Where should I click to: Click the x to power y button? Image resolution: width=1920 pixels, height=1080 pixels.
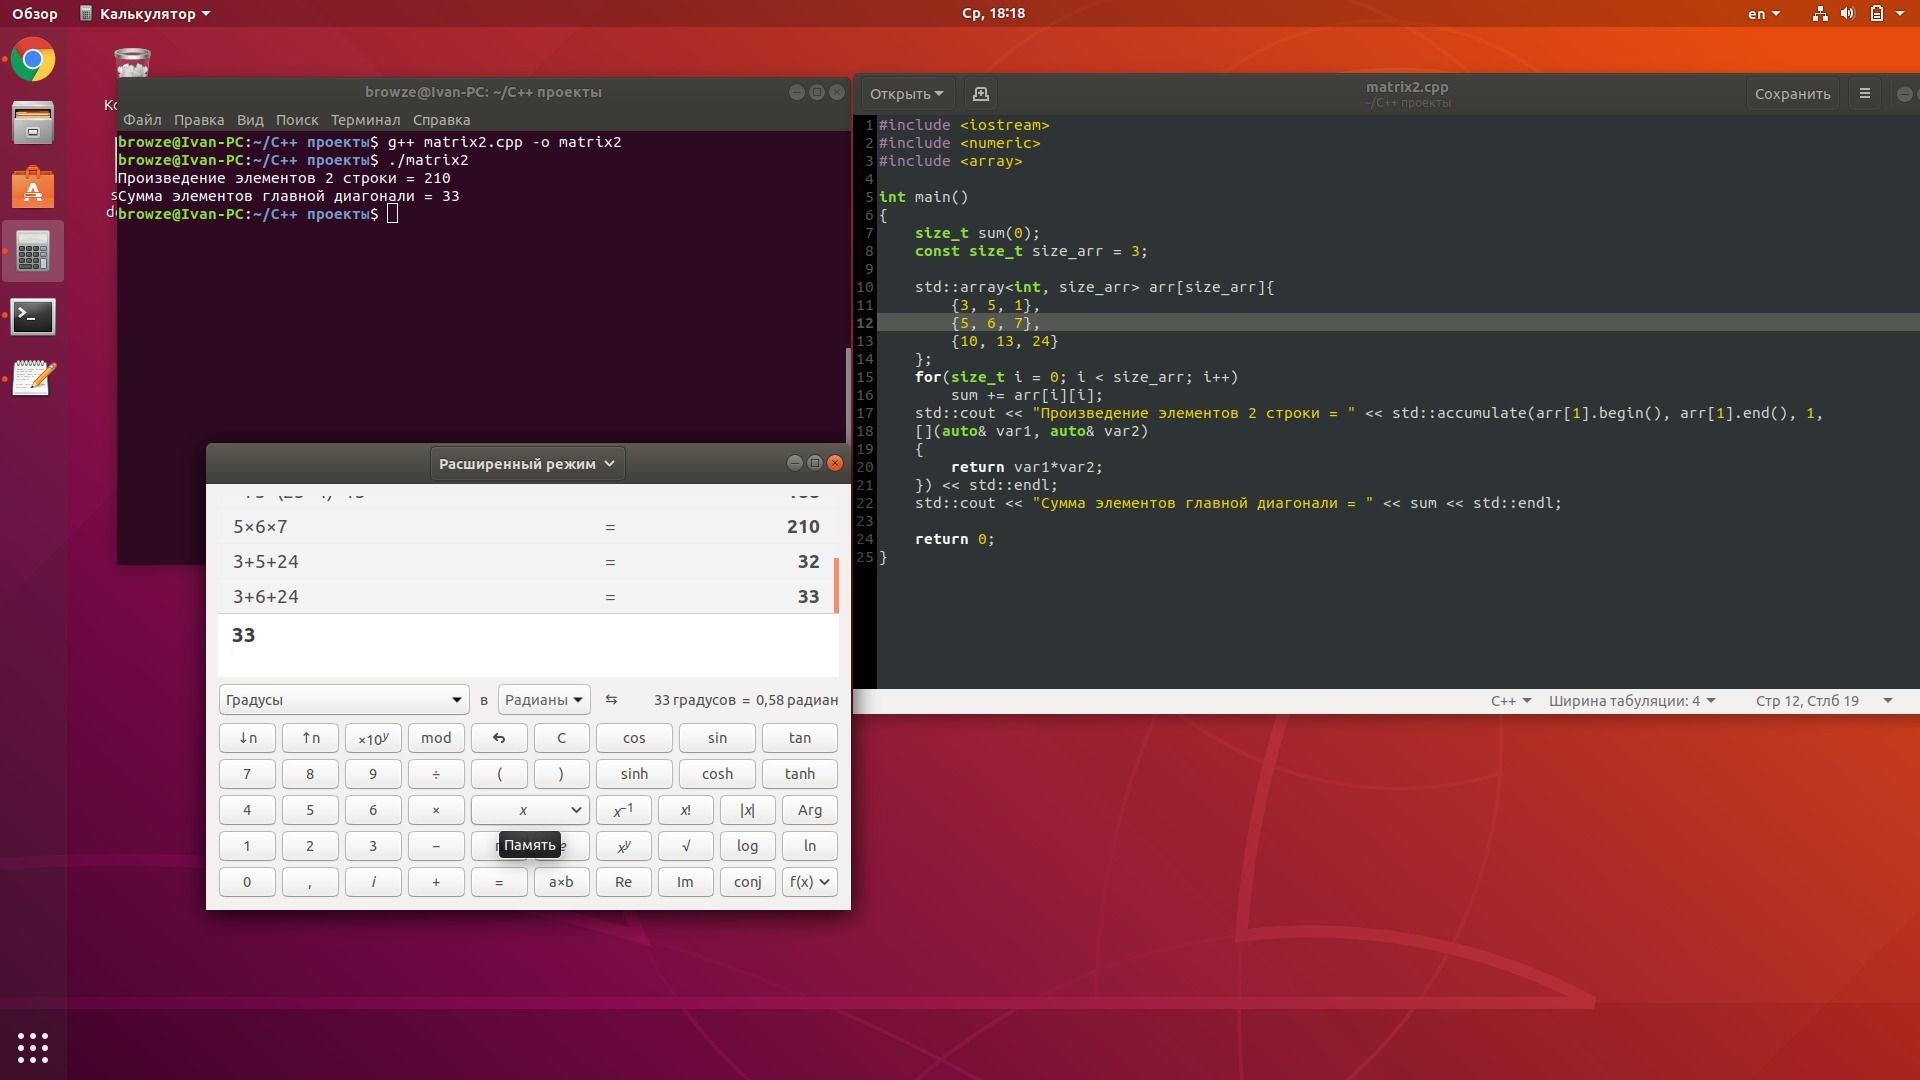[x=623, y=846]
